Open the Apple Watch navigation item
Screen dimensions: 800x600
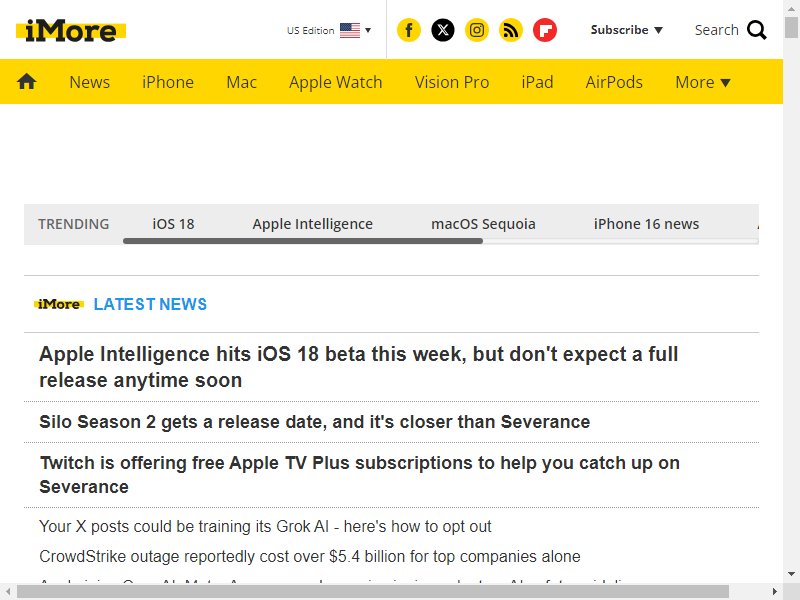pos(336,82)
